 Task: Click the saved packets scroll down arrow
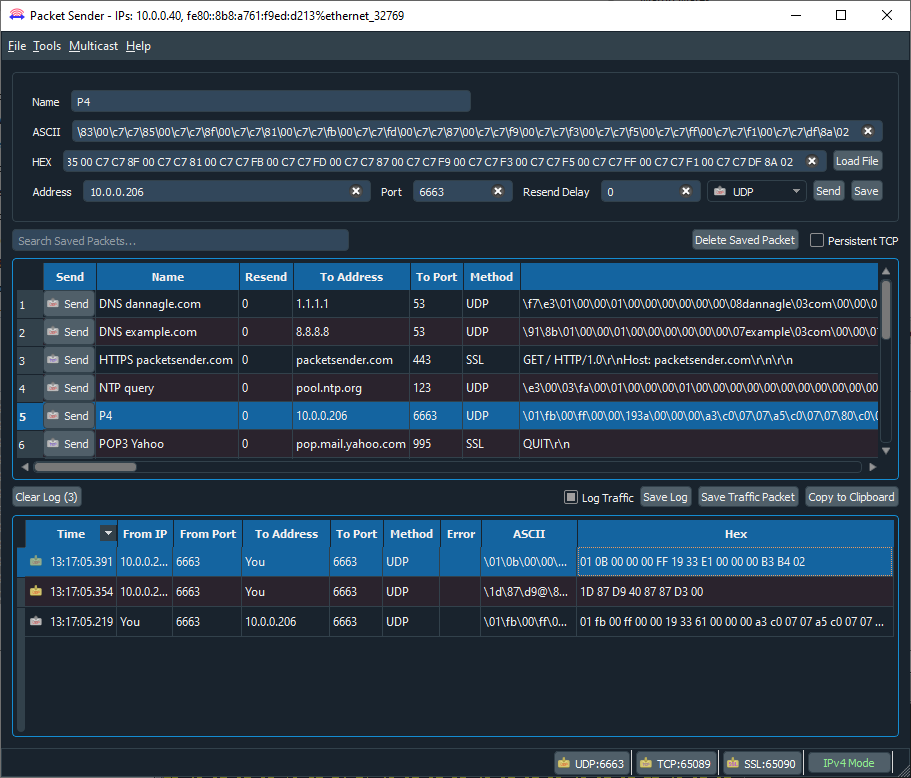pos(885,450)
